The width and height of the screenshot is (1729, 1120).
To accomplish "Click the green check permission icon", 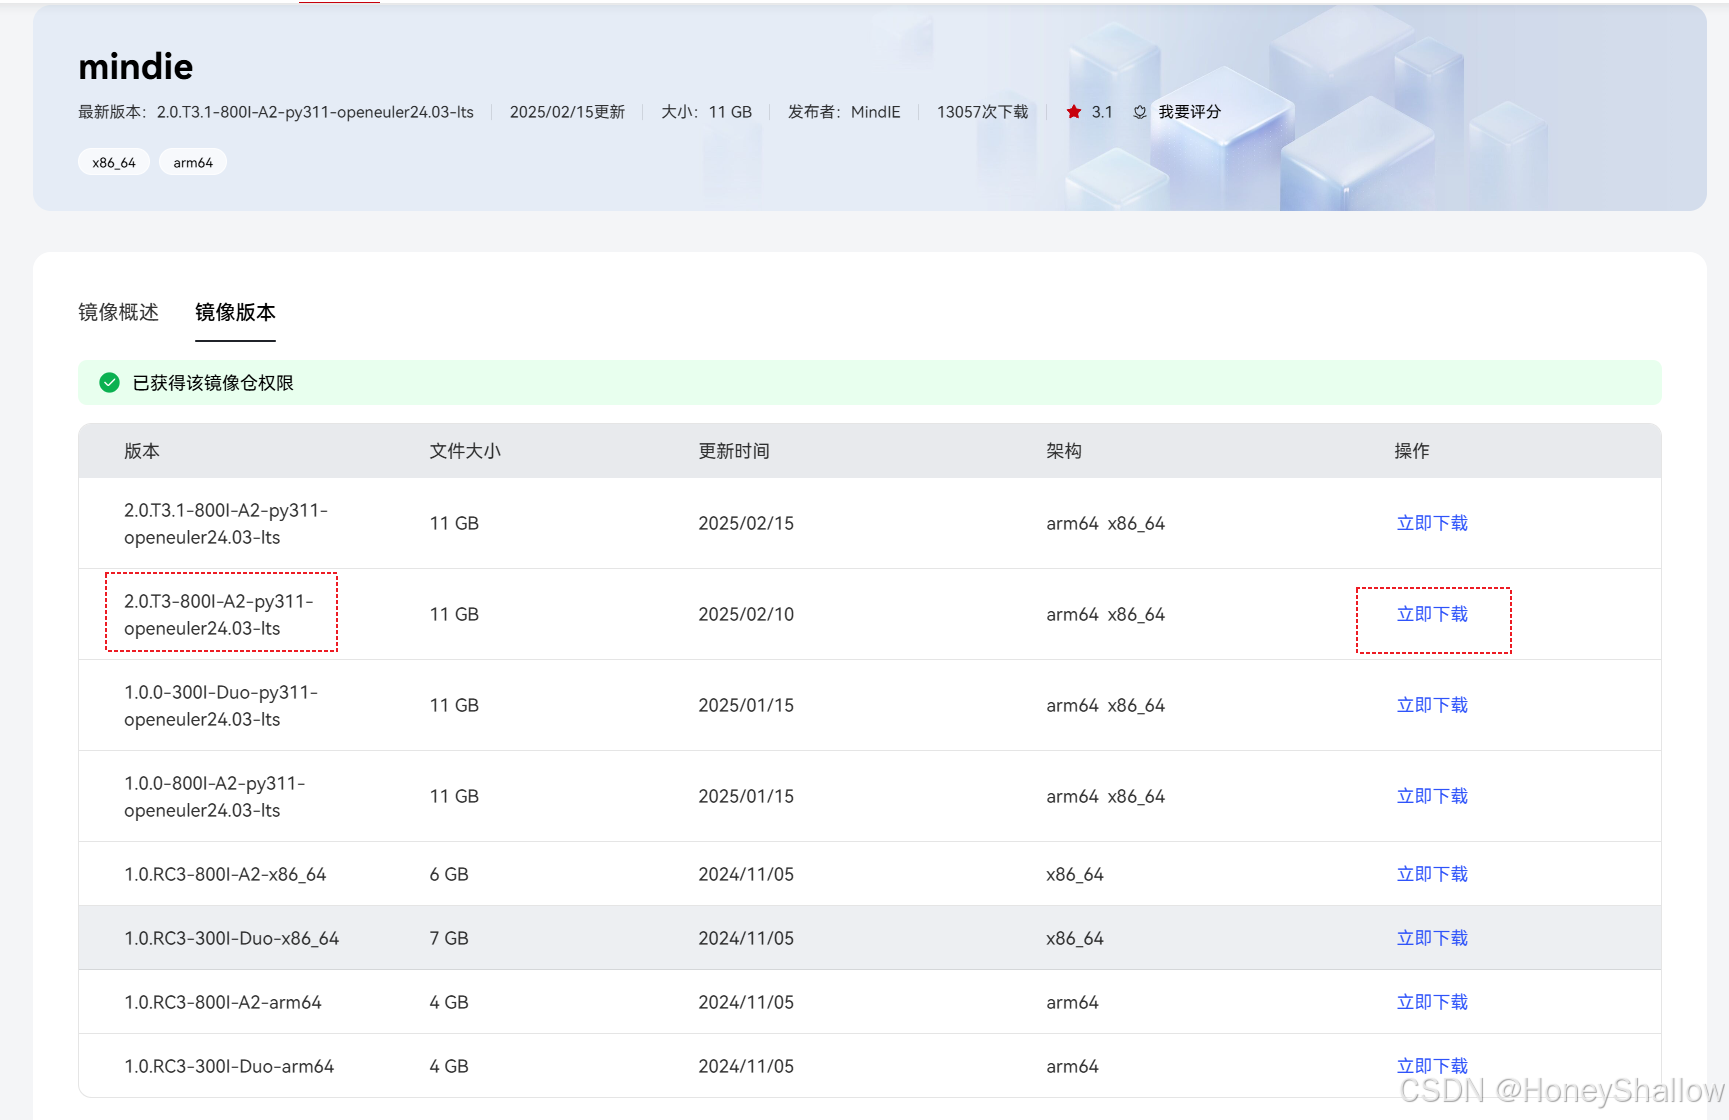I will [110, 383].
